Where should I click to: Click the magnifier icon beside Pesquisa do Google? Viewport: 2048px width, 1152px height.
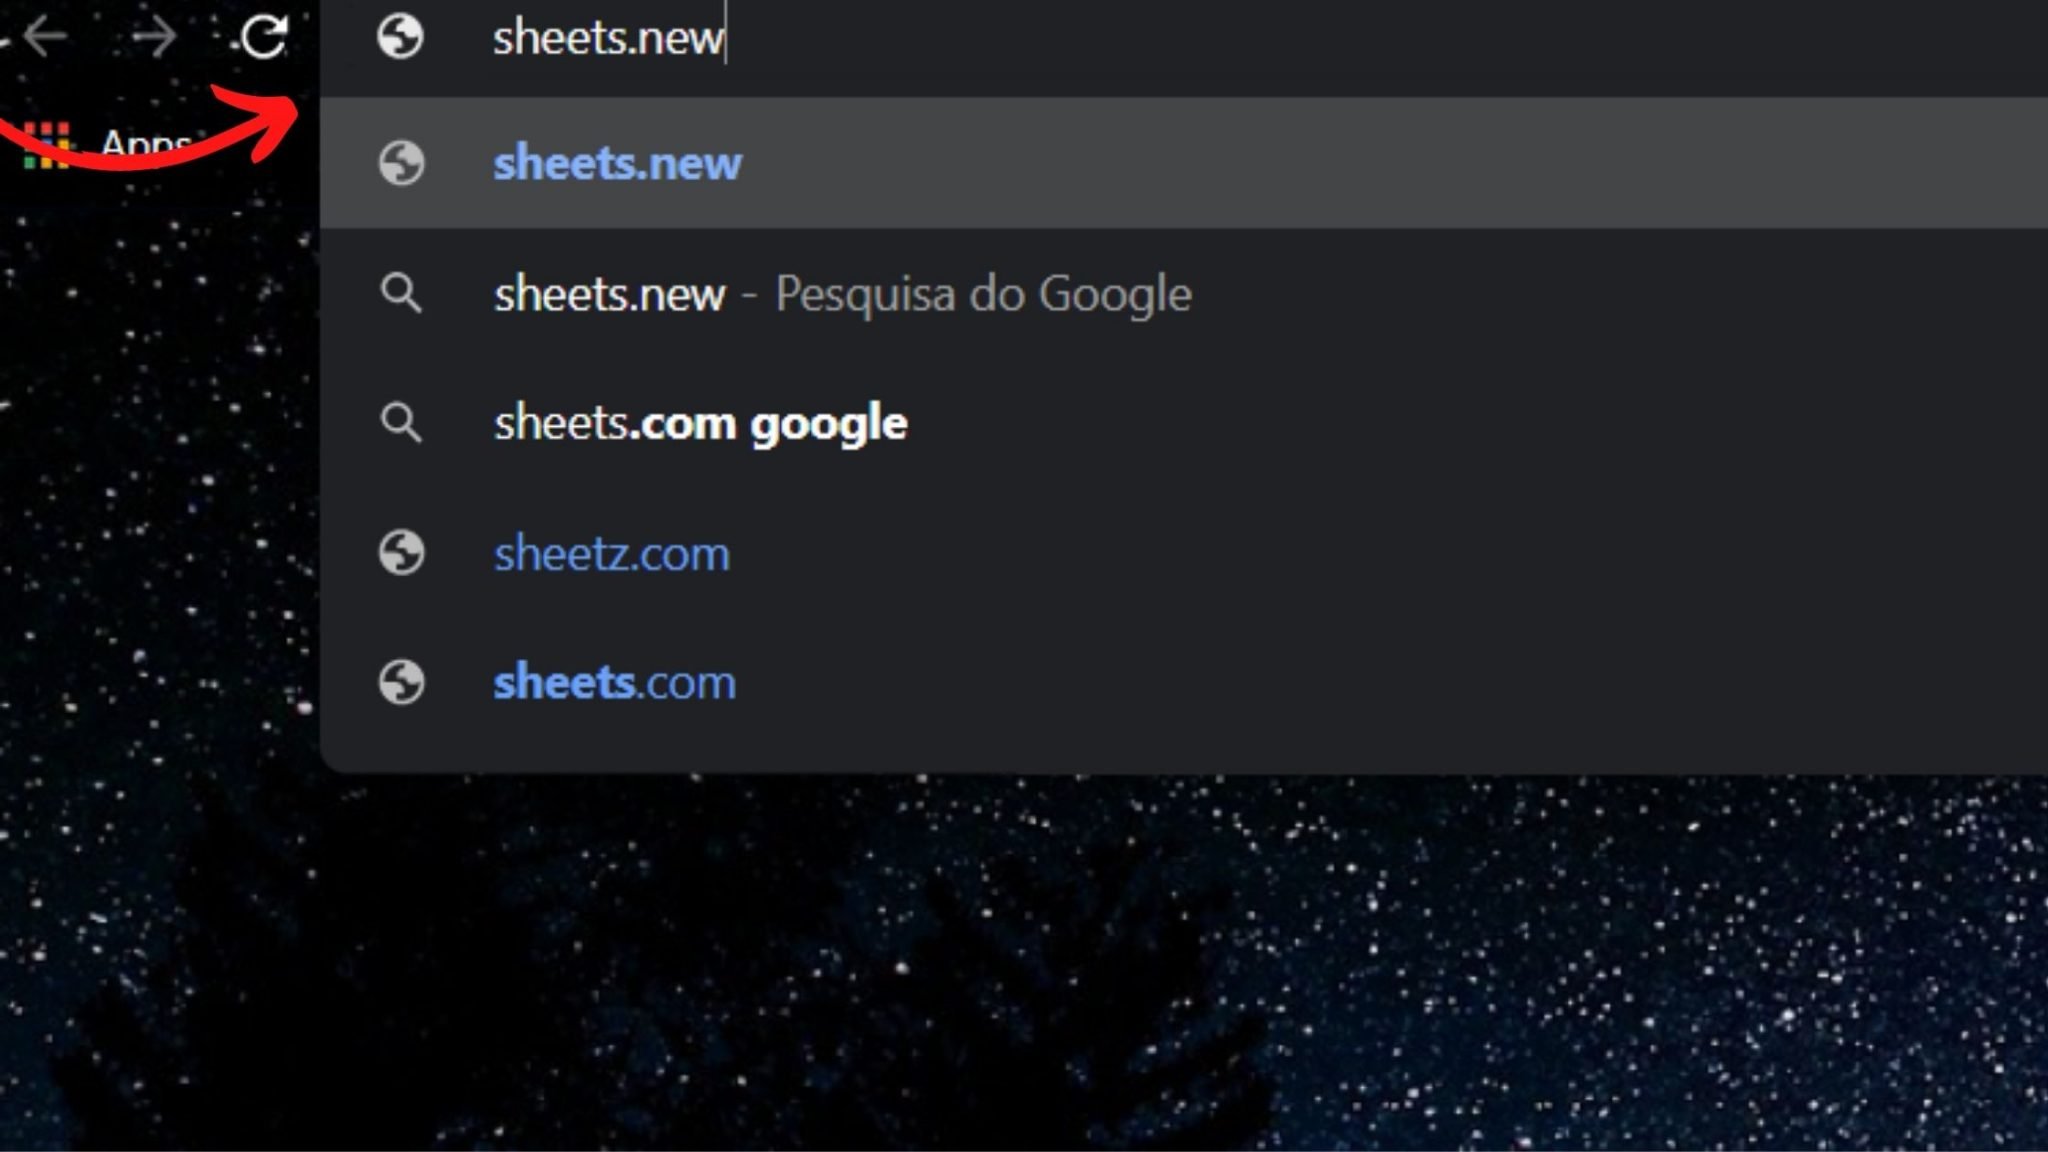pyautogui.click(x=401, y=294)
